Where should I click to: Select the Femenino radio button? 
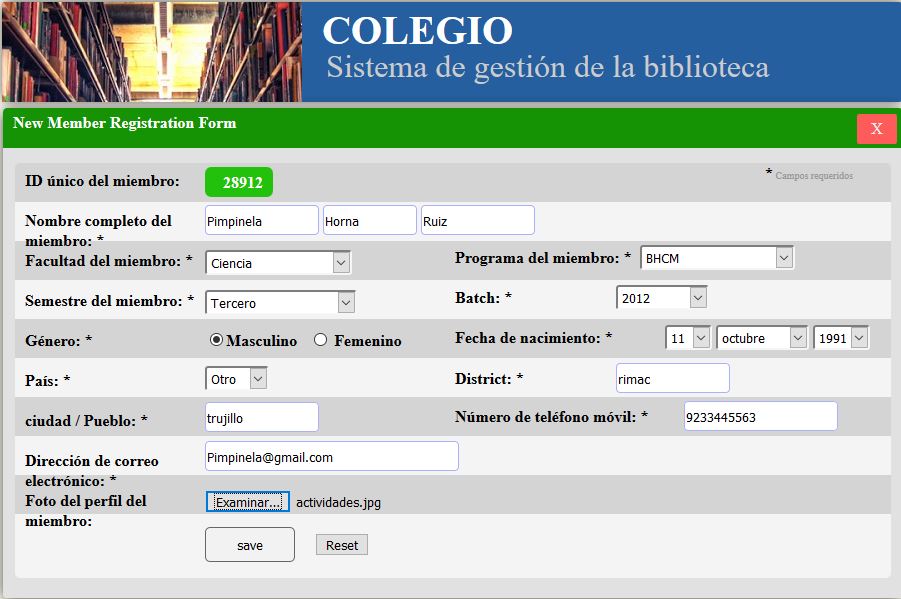(319, 340)
